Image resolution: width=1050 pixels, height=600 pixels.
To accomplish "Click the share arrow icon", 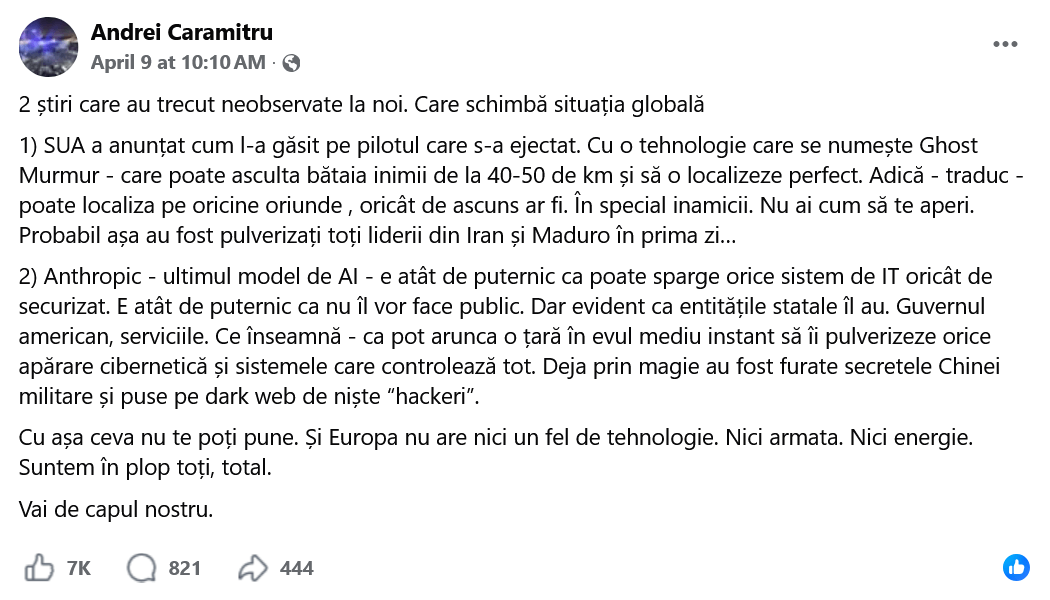I will (x=253, y=568).
